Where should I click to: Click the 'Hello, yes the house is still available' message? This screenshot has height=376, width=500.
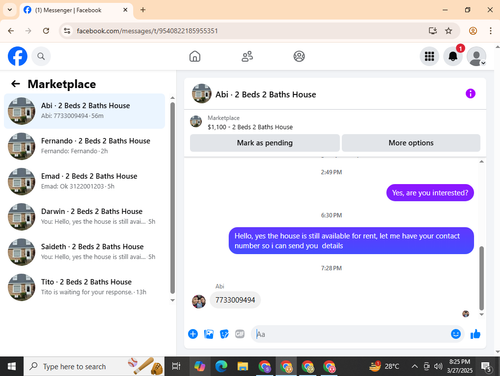pyautogui.click(x=351, y=241)
